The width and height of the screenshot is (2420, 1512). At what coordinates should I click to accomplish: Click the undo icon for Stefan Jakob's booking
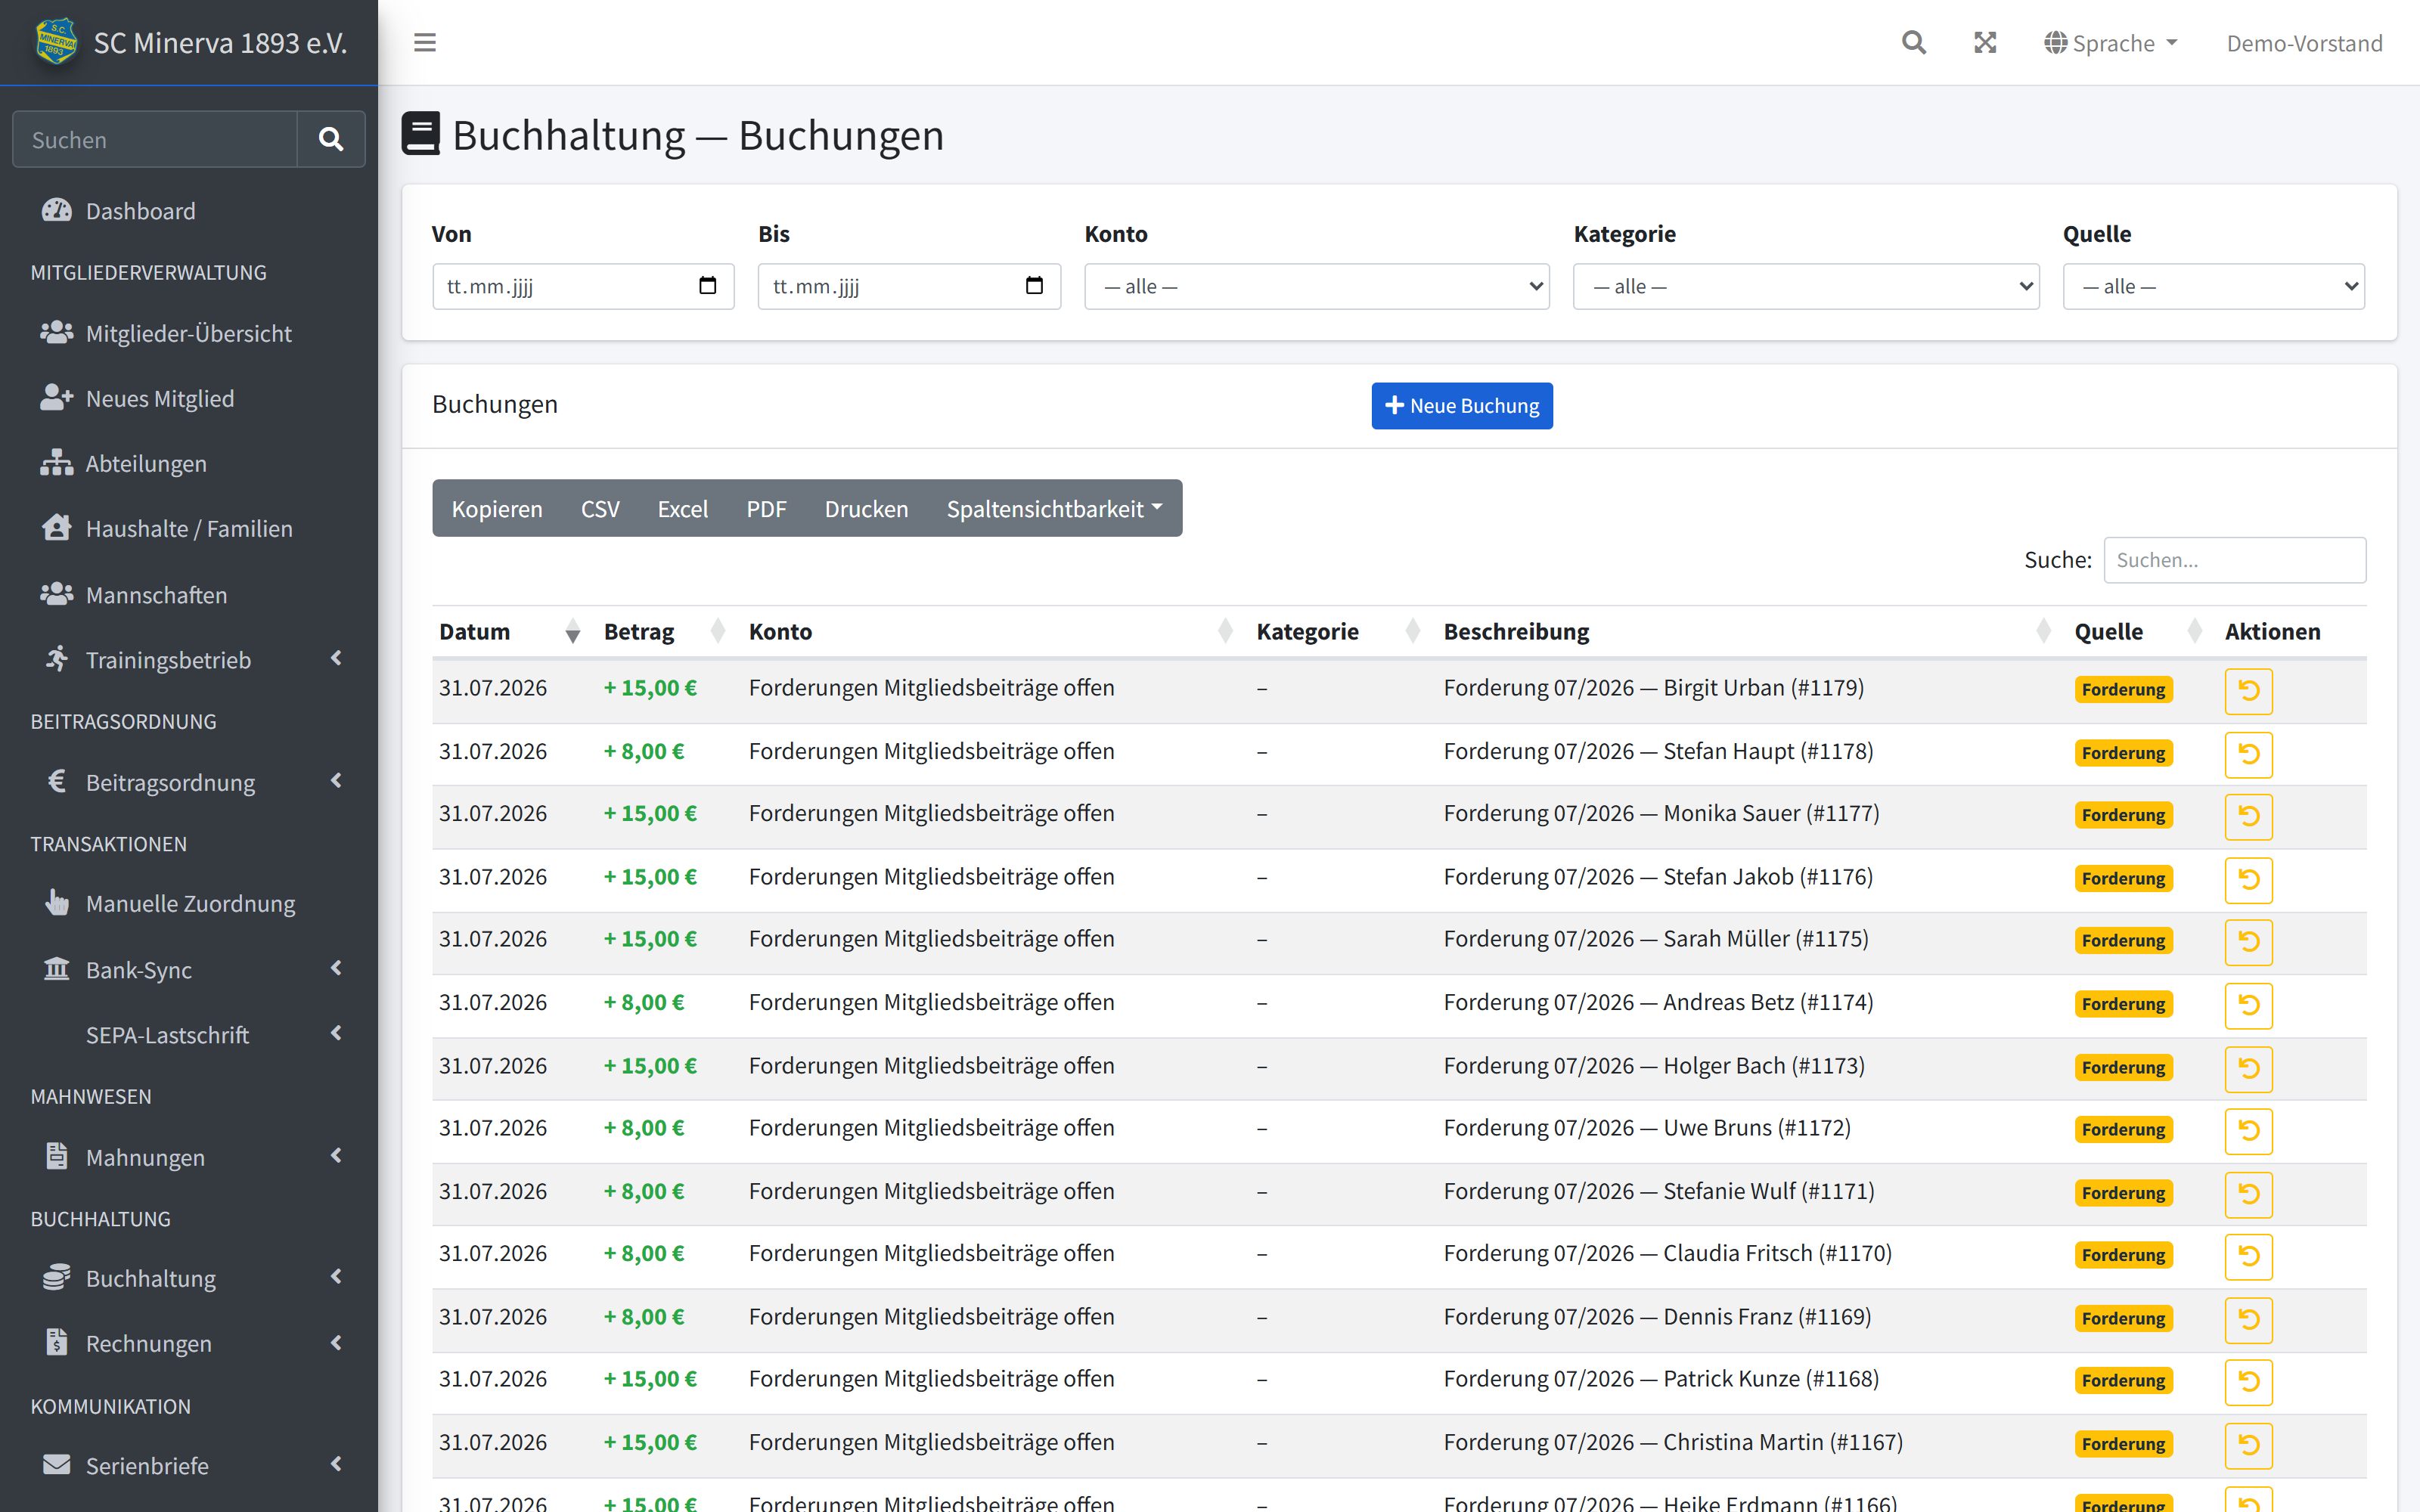[x=2248, y=879]
